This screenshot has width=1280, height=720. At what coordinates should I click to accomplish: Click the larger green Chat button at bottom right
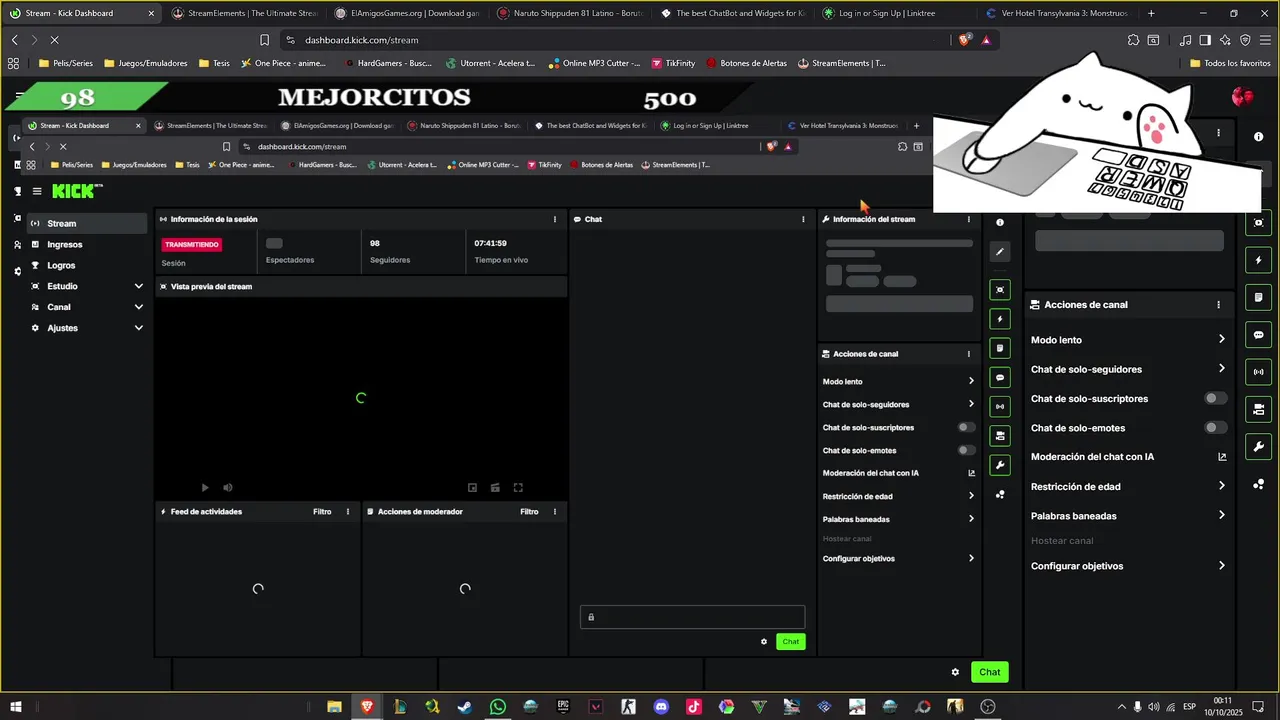pyautogui.click(x=989, y=672)
